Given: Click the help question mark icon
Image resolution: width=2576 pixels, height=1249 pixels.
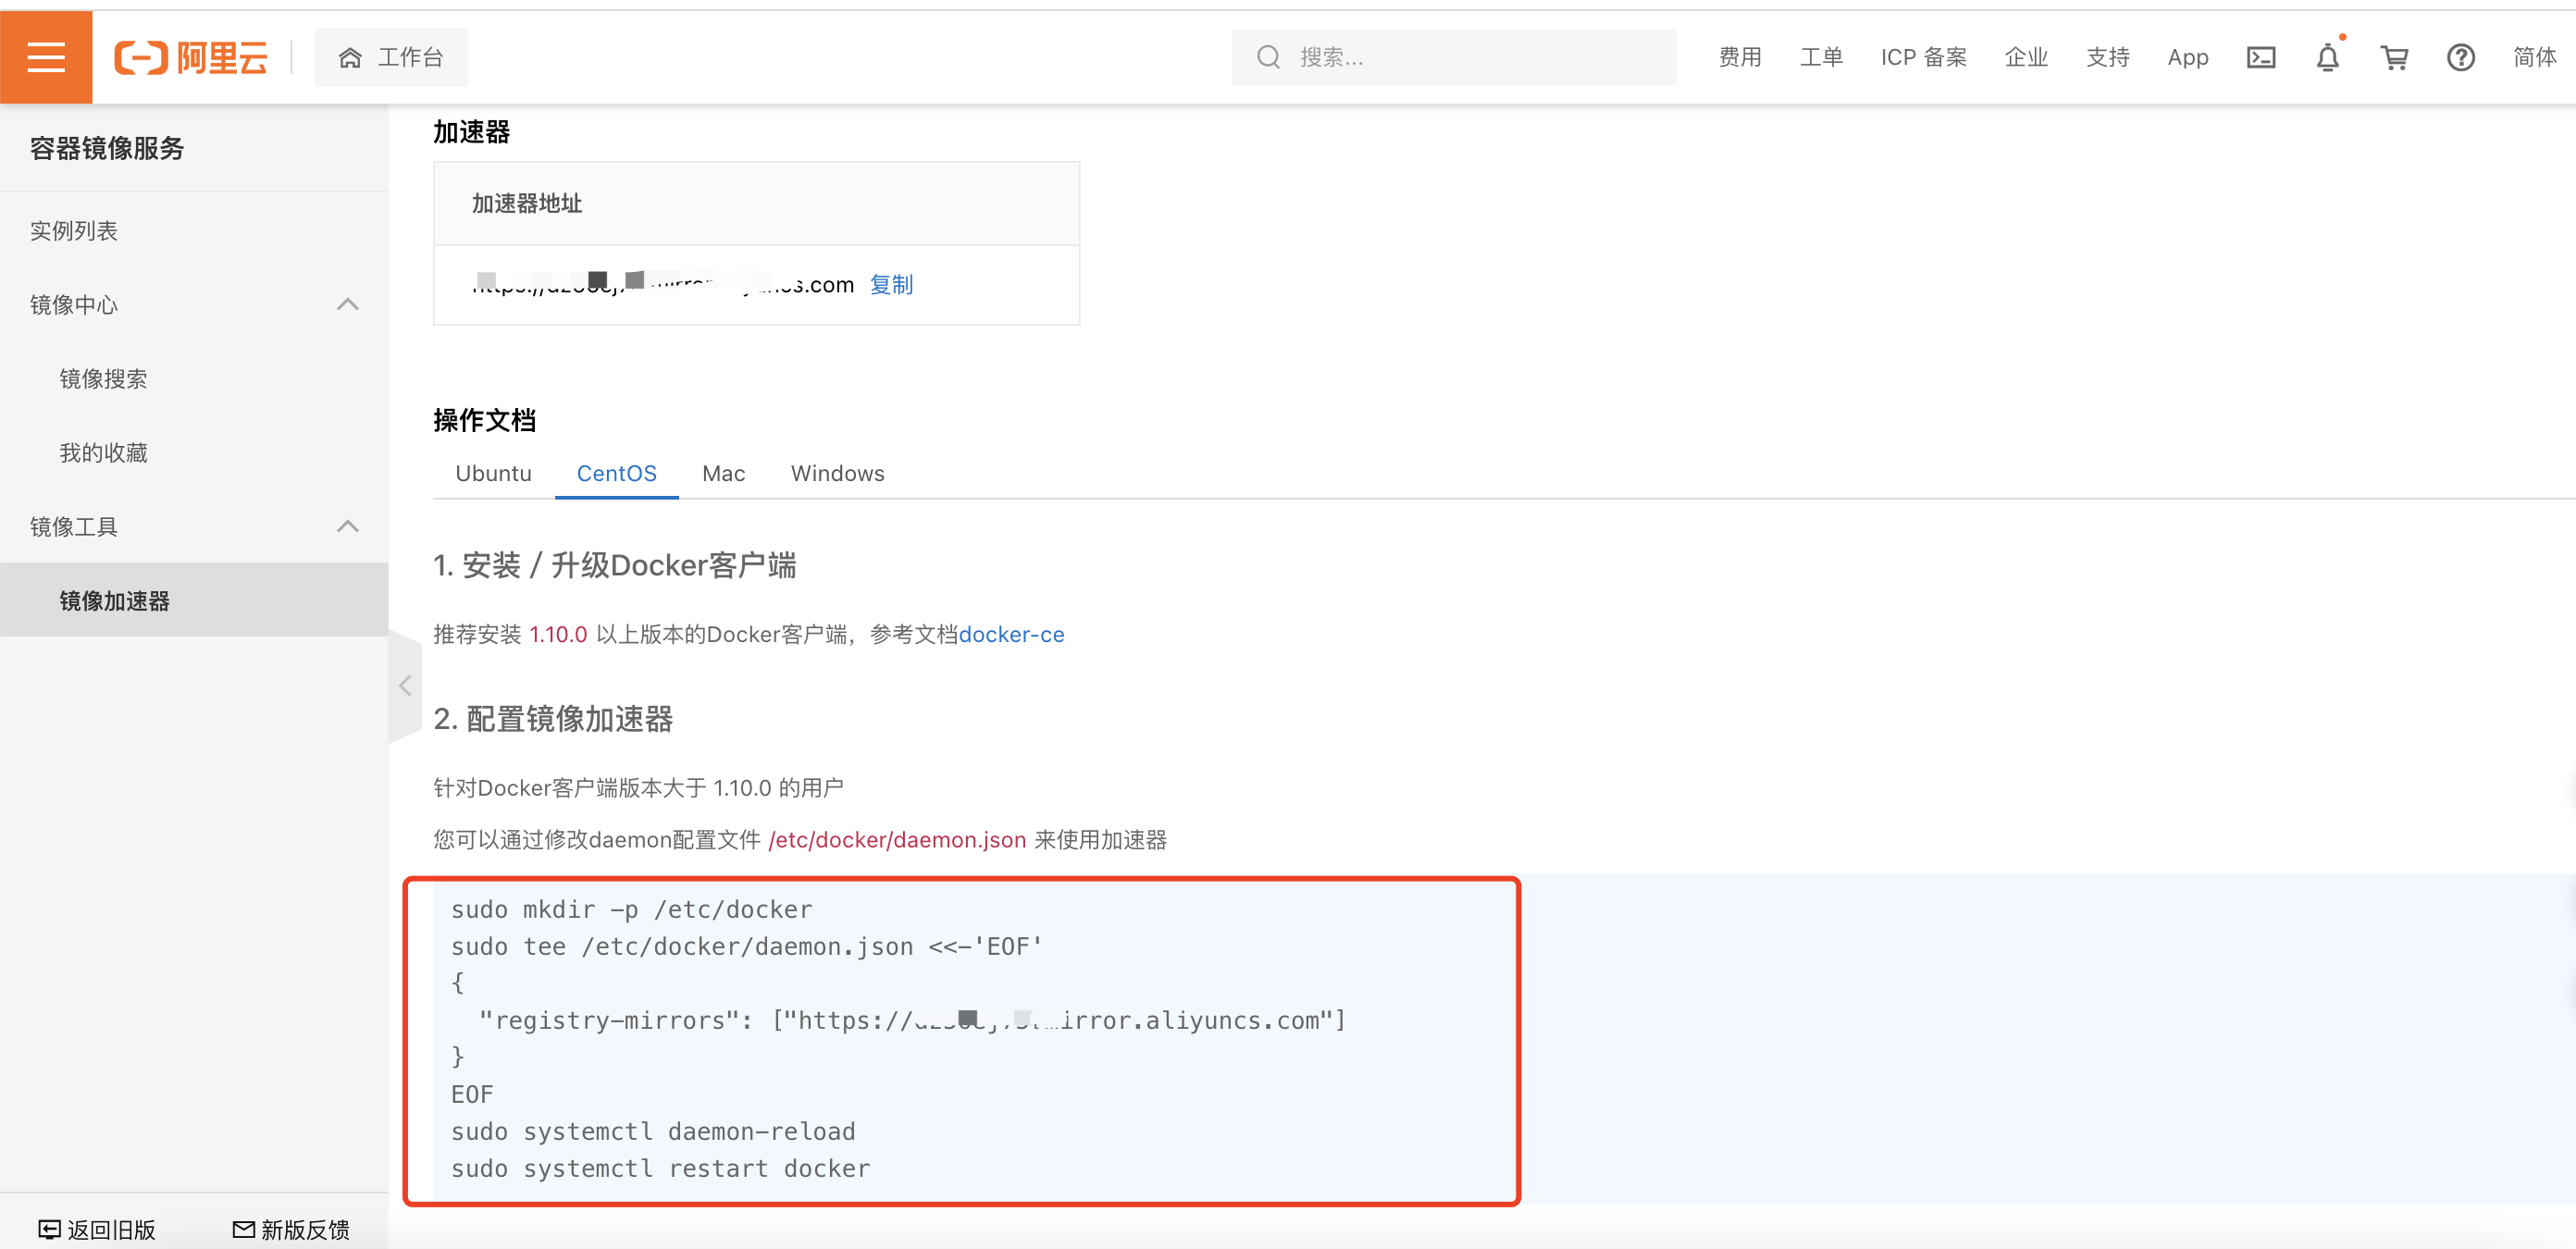Looking at the screenshot, I should click(x=2460, y=57).
